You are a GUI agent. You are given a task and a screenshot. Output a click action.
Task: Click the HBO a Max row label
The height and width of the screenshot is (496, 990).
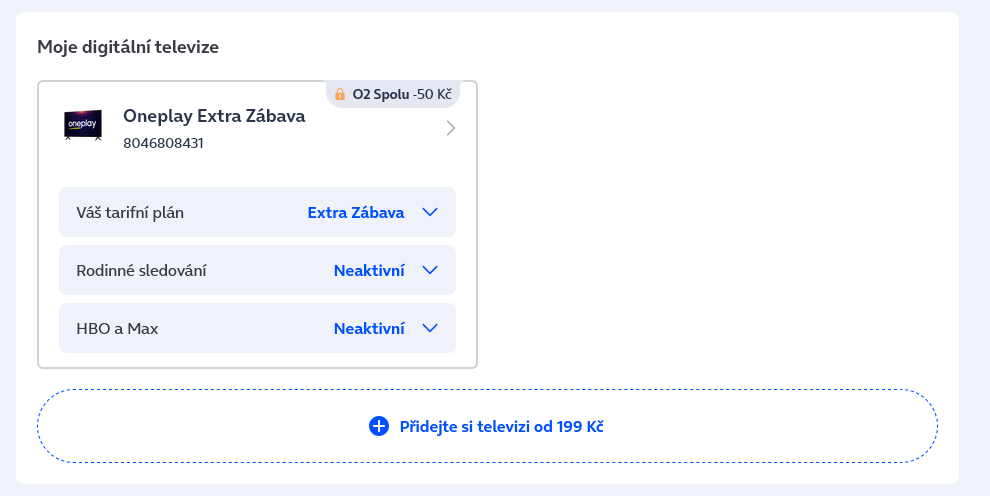coord(117,328)
